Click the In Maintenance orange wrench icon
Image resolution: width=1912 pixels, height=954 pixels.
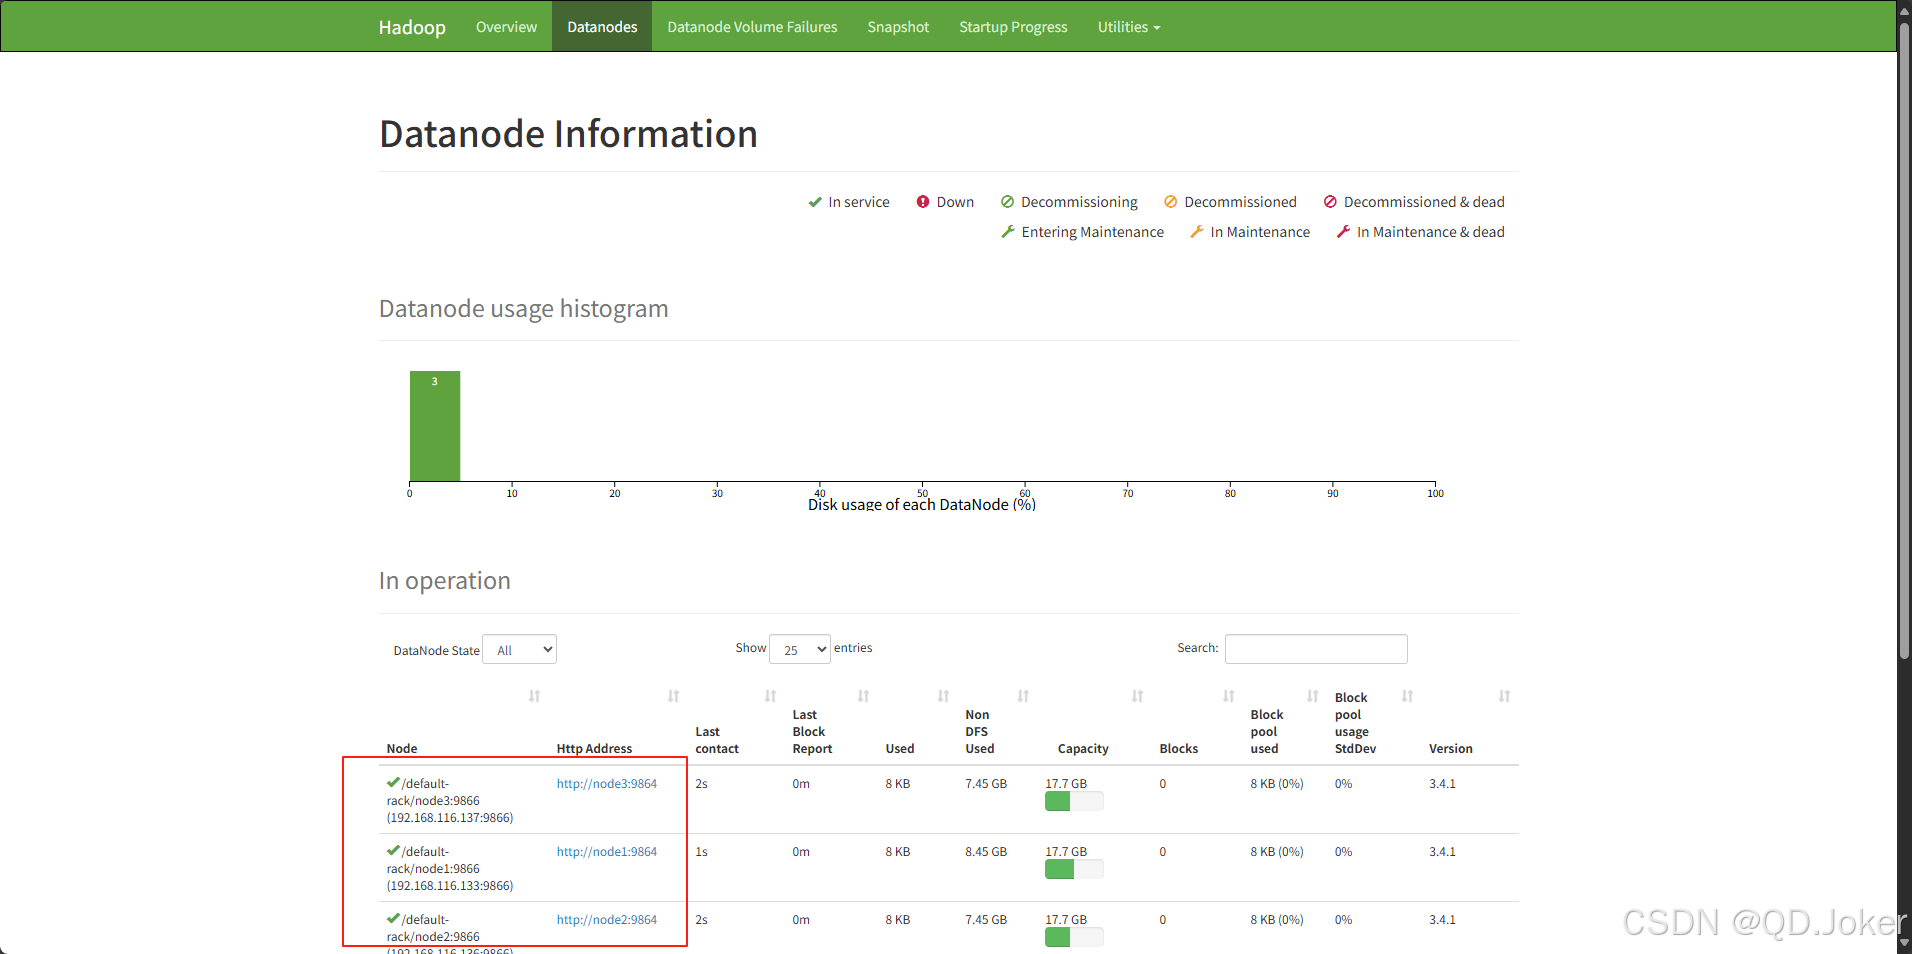pos(1196,232)
